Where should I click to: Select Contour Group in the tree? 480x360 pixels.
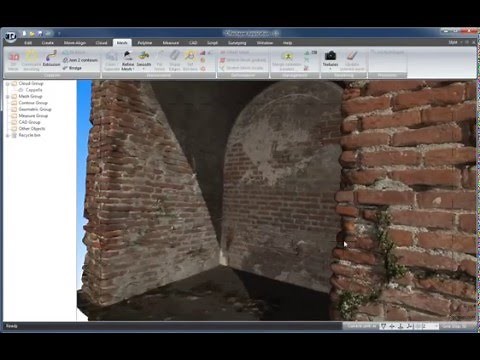pos(33,103)
